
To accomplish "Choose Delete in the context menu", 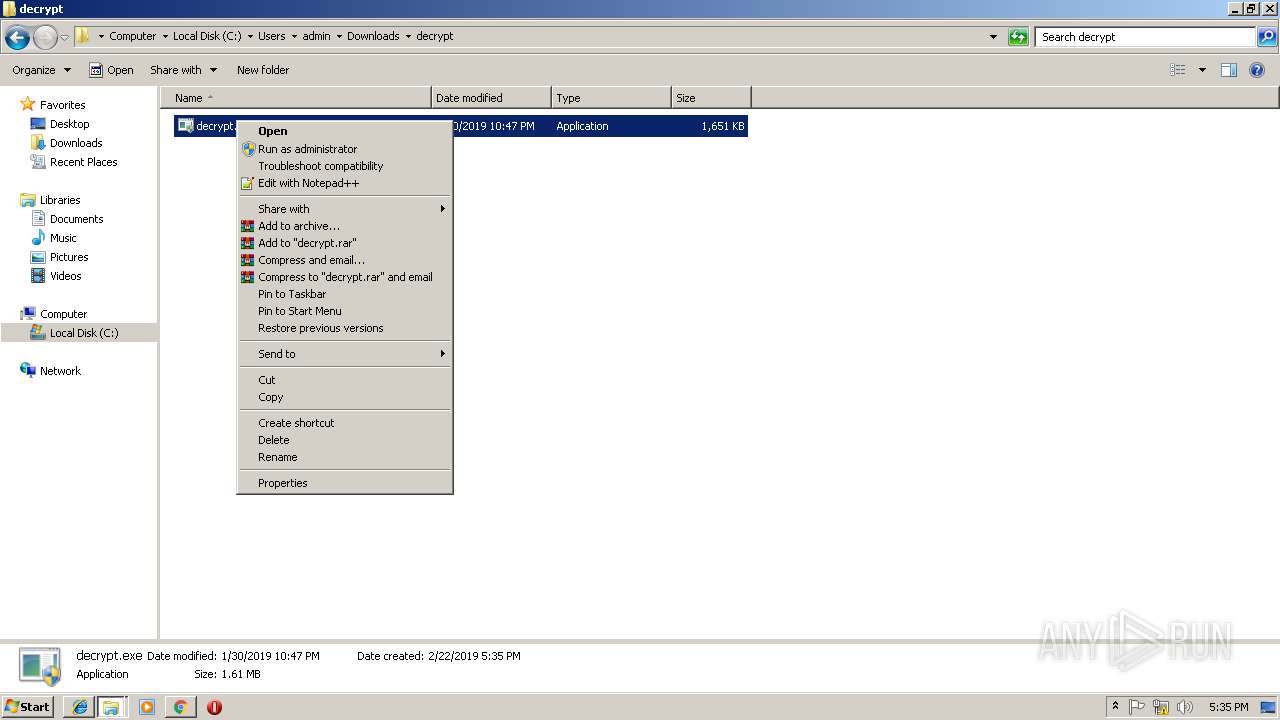I will 344,440.
